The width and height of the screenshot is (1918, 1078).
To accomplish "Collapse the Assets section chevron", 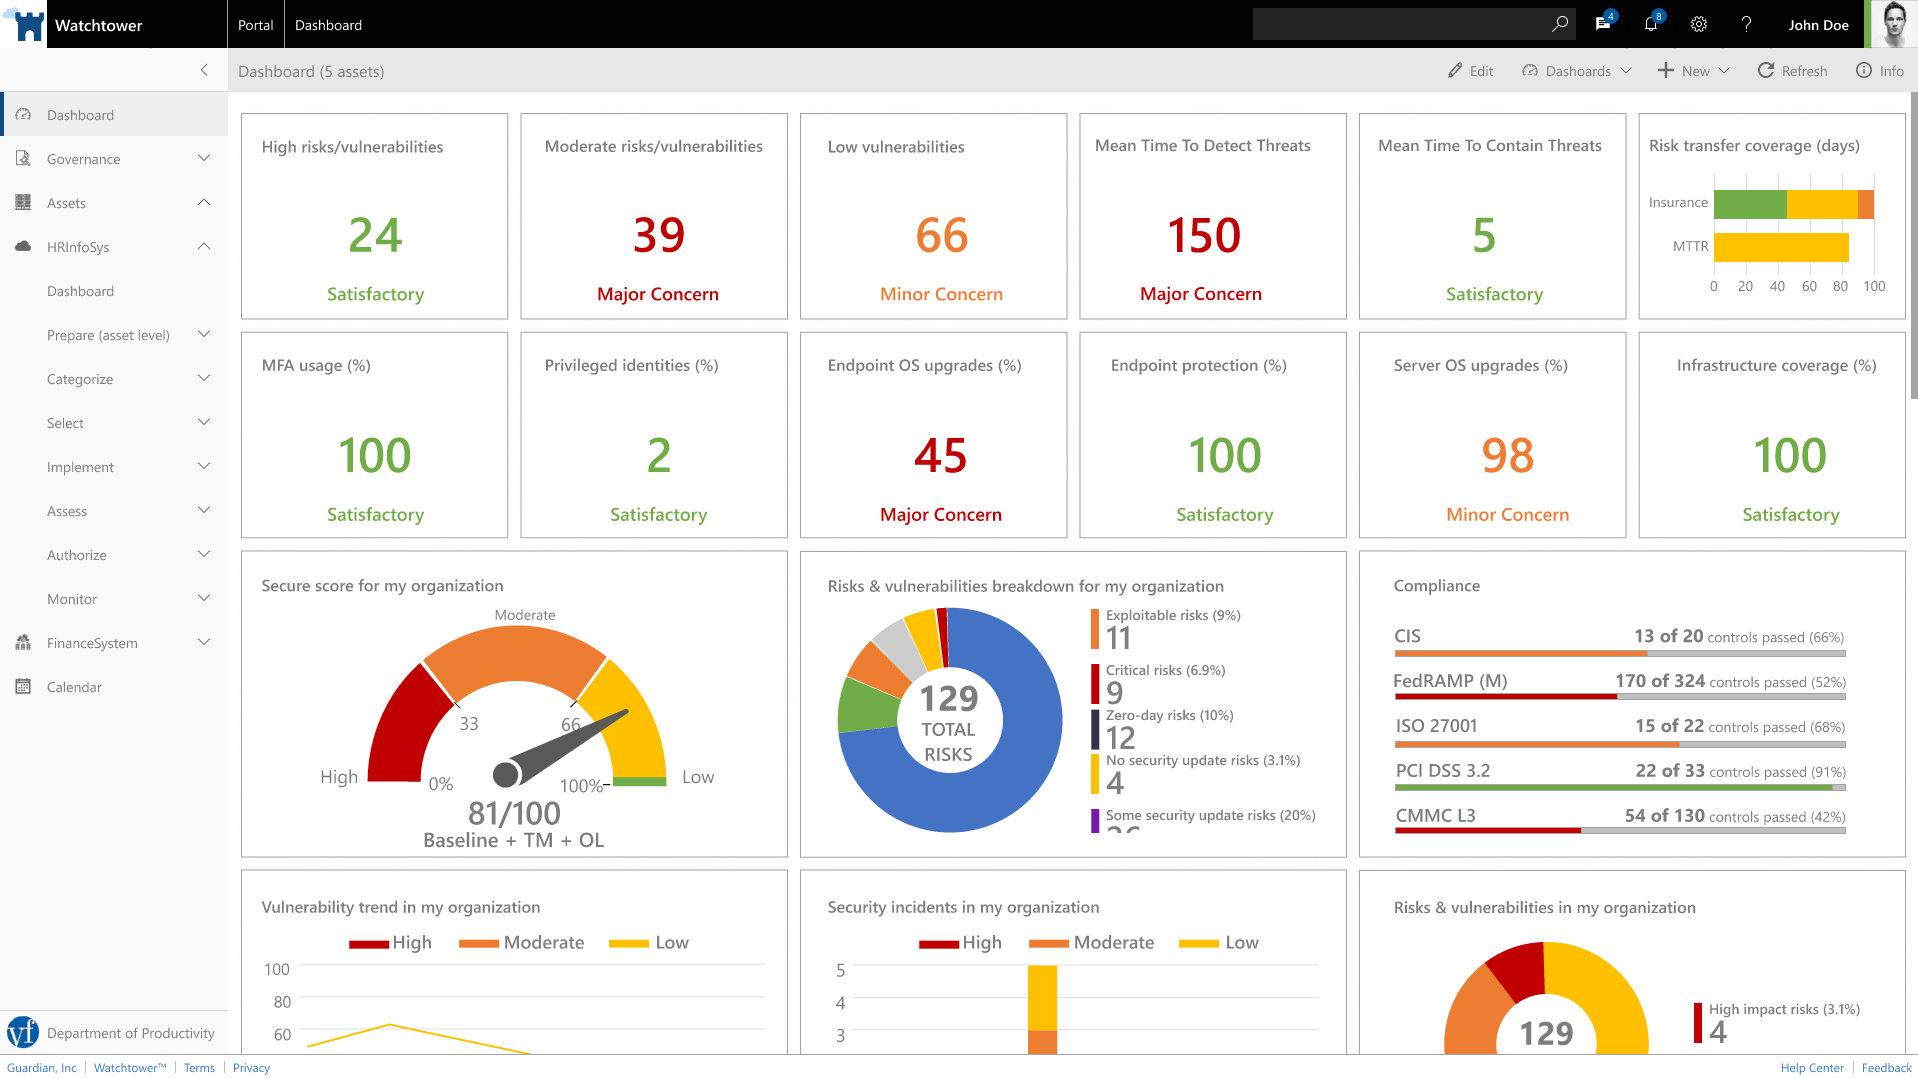I will [204, 202].
